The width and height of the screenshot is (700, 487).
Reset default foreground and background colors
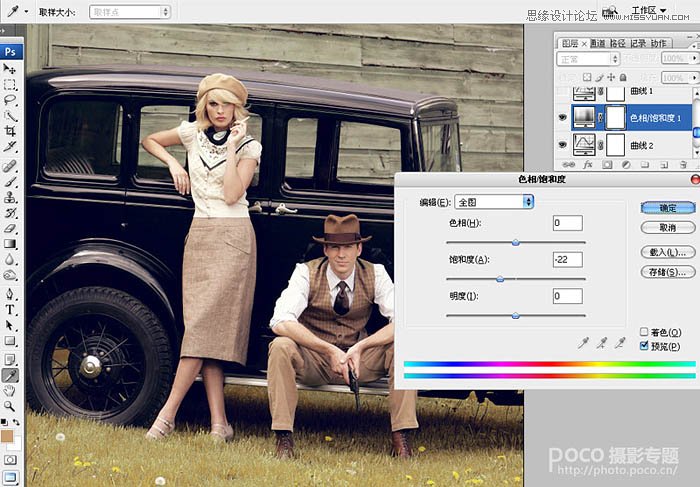pos(4,422)
